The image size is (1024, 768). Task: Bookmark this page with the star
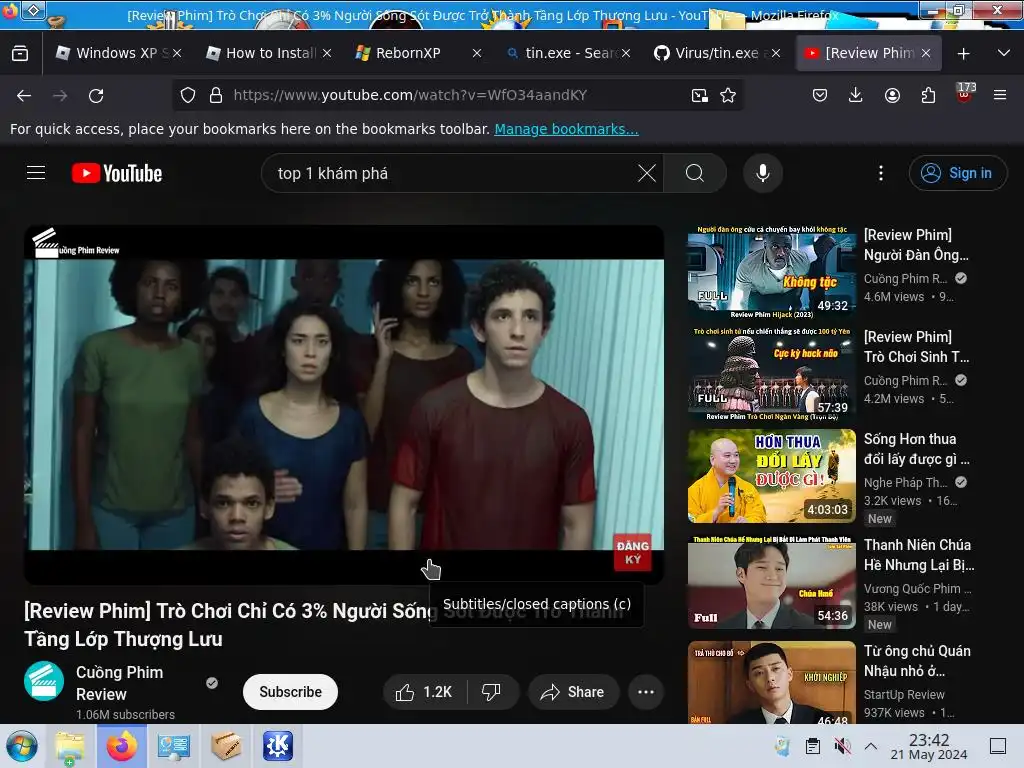point(728,95)
